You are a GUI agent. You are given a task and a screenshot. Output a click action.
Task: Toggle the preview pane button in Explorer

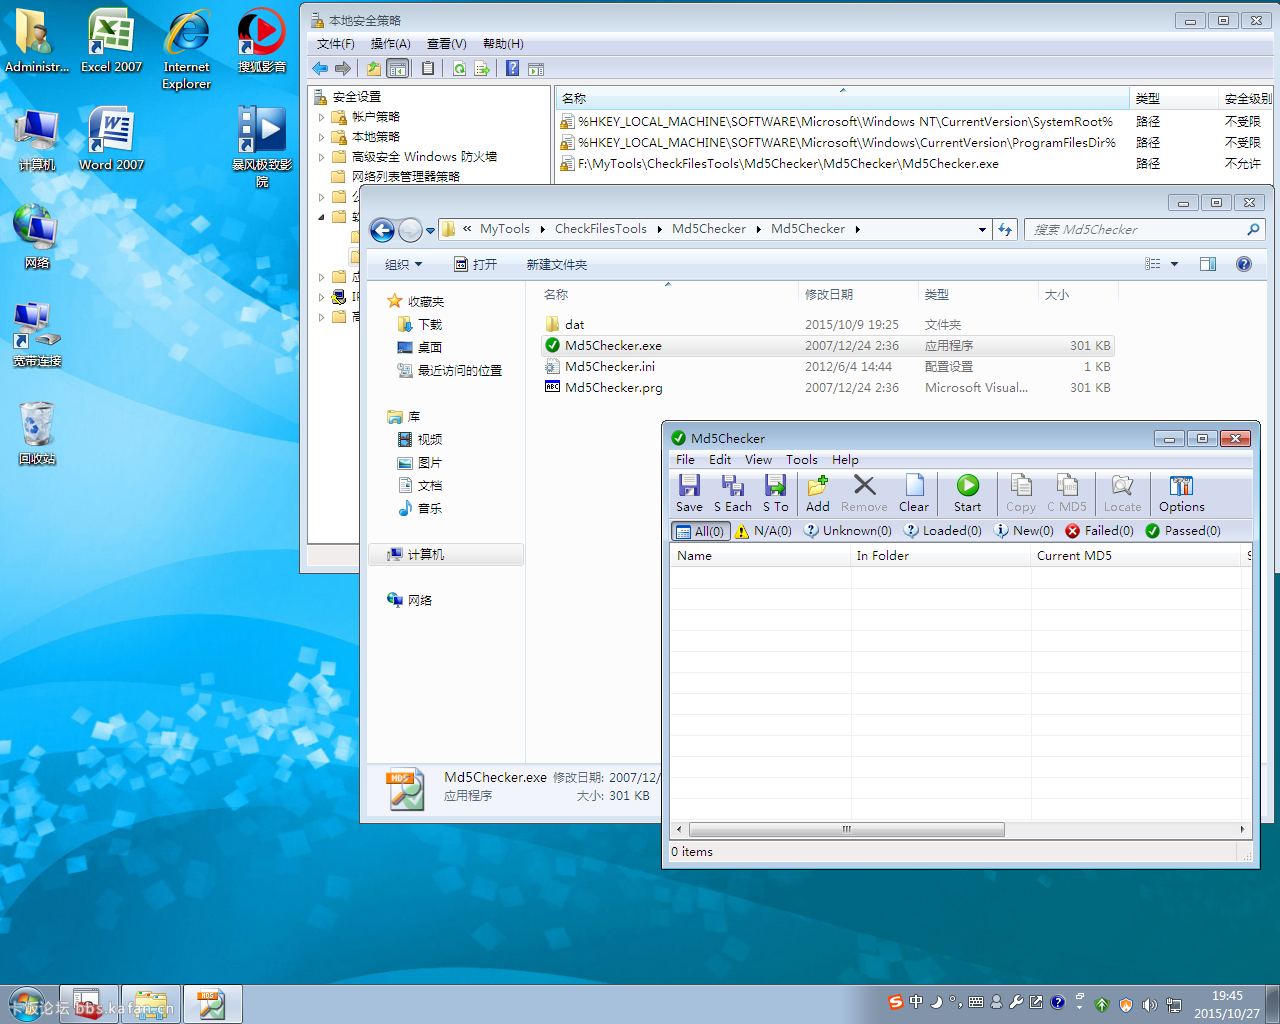[1208, 264]
